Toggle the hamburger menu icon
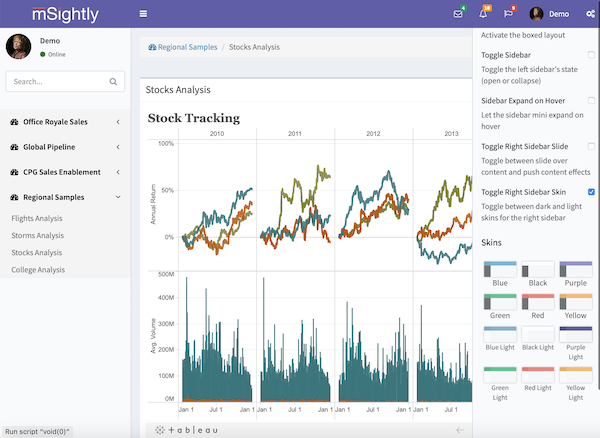Image resolution: width=600 pixels, height=438 pixels. click(143, 14)
